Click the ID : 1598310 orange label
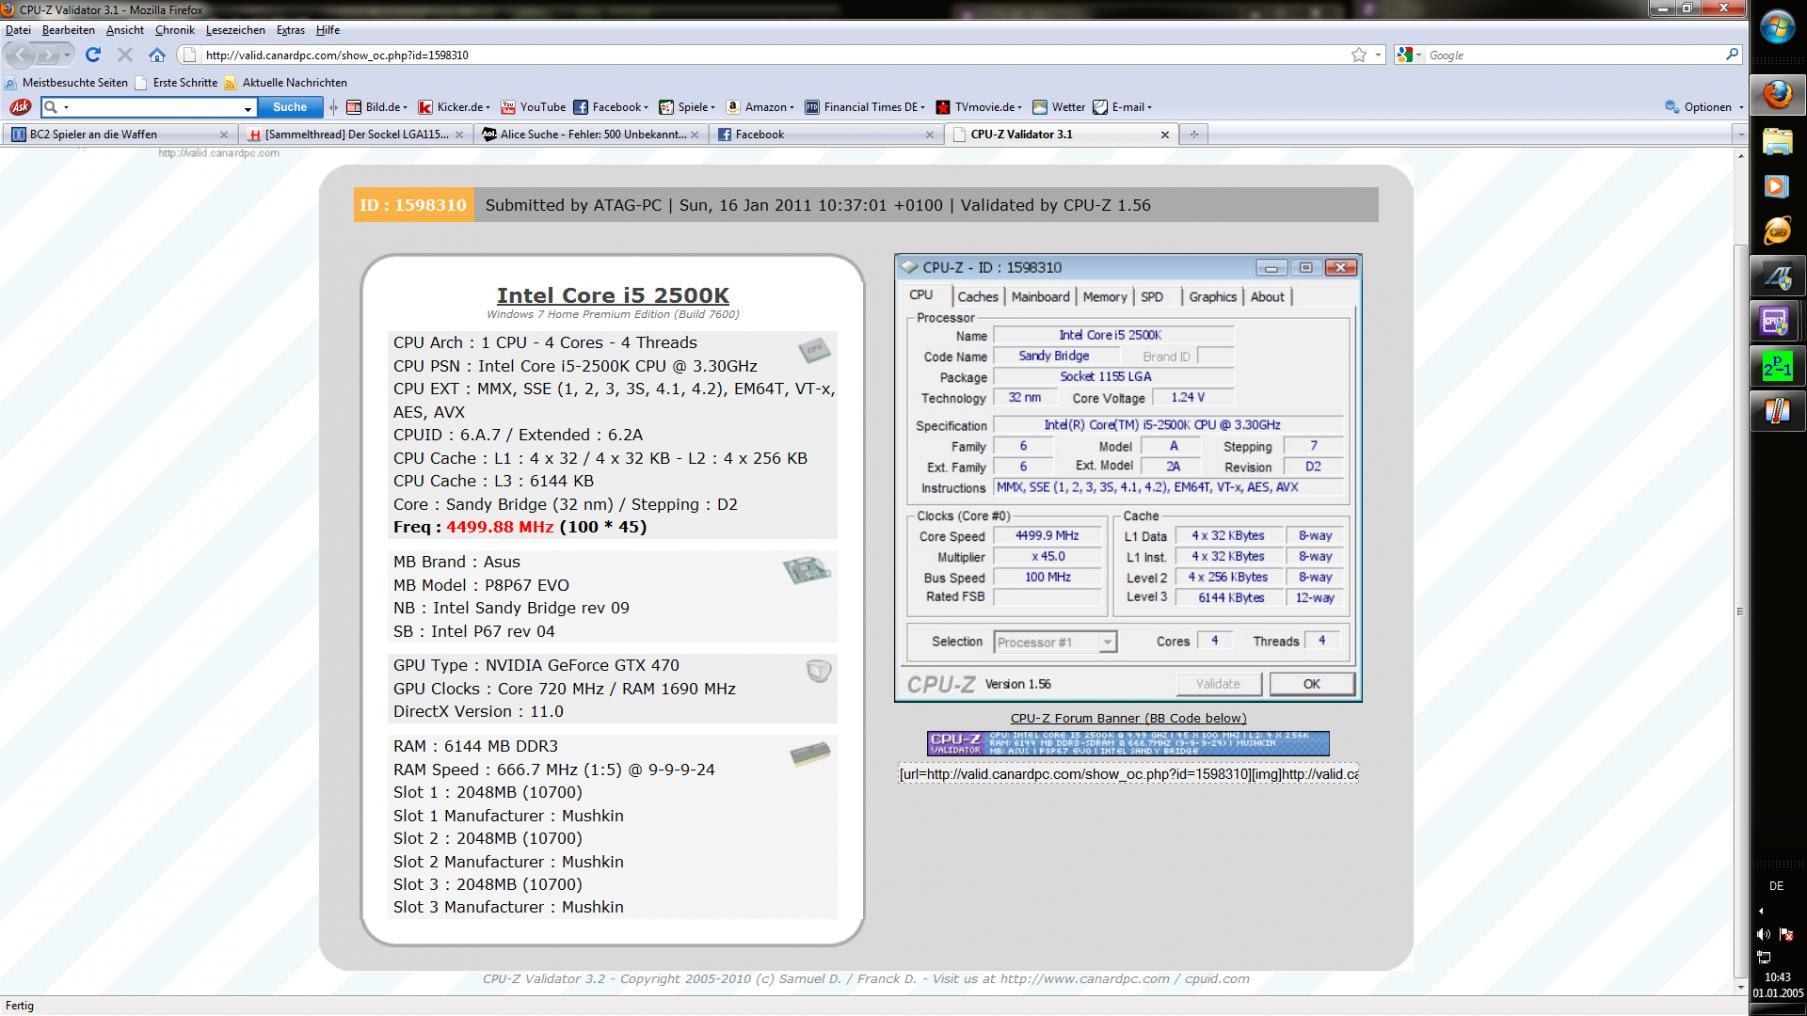The width and height of the screenshot is (1807, 1016). click(x=413, y=205)
